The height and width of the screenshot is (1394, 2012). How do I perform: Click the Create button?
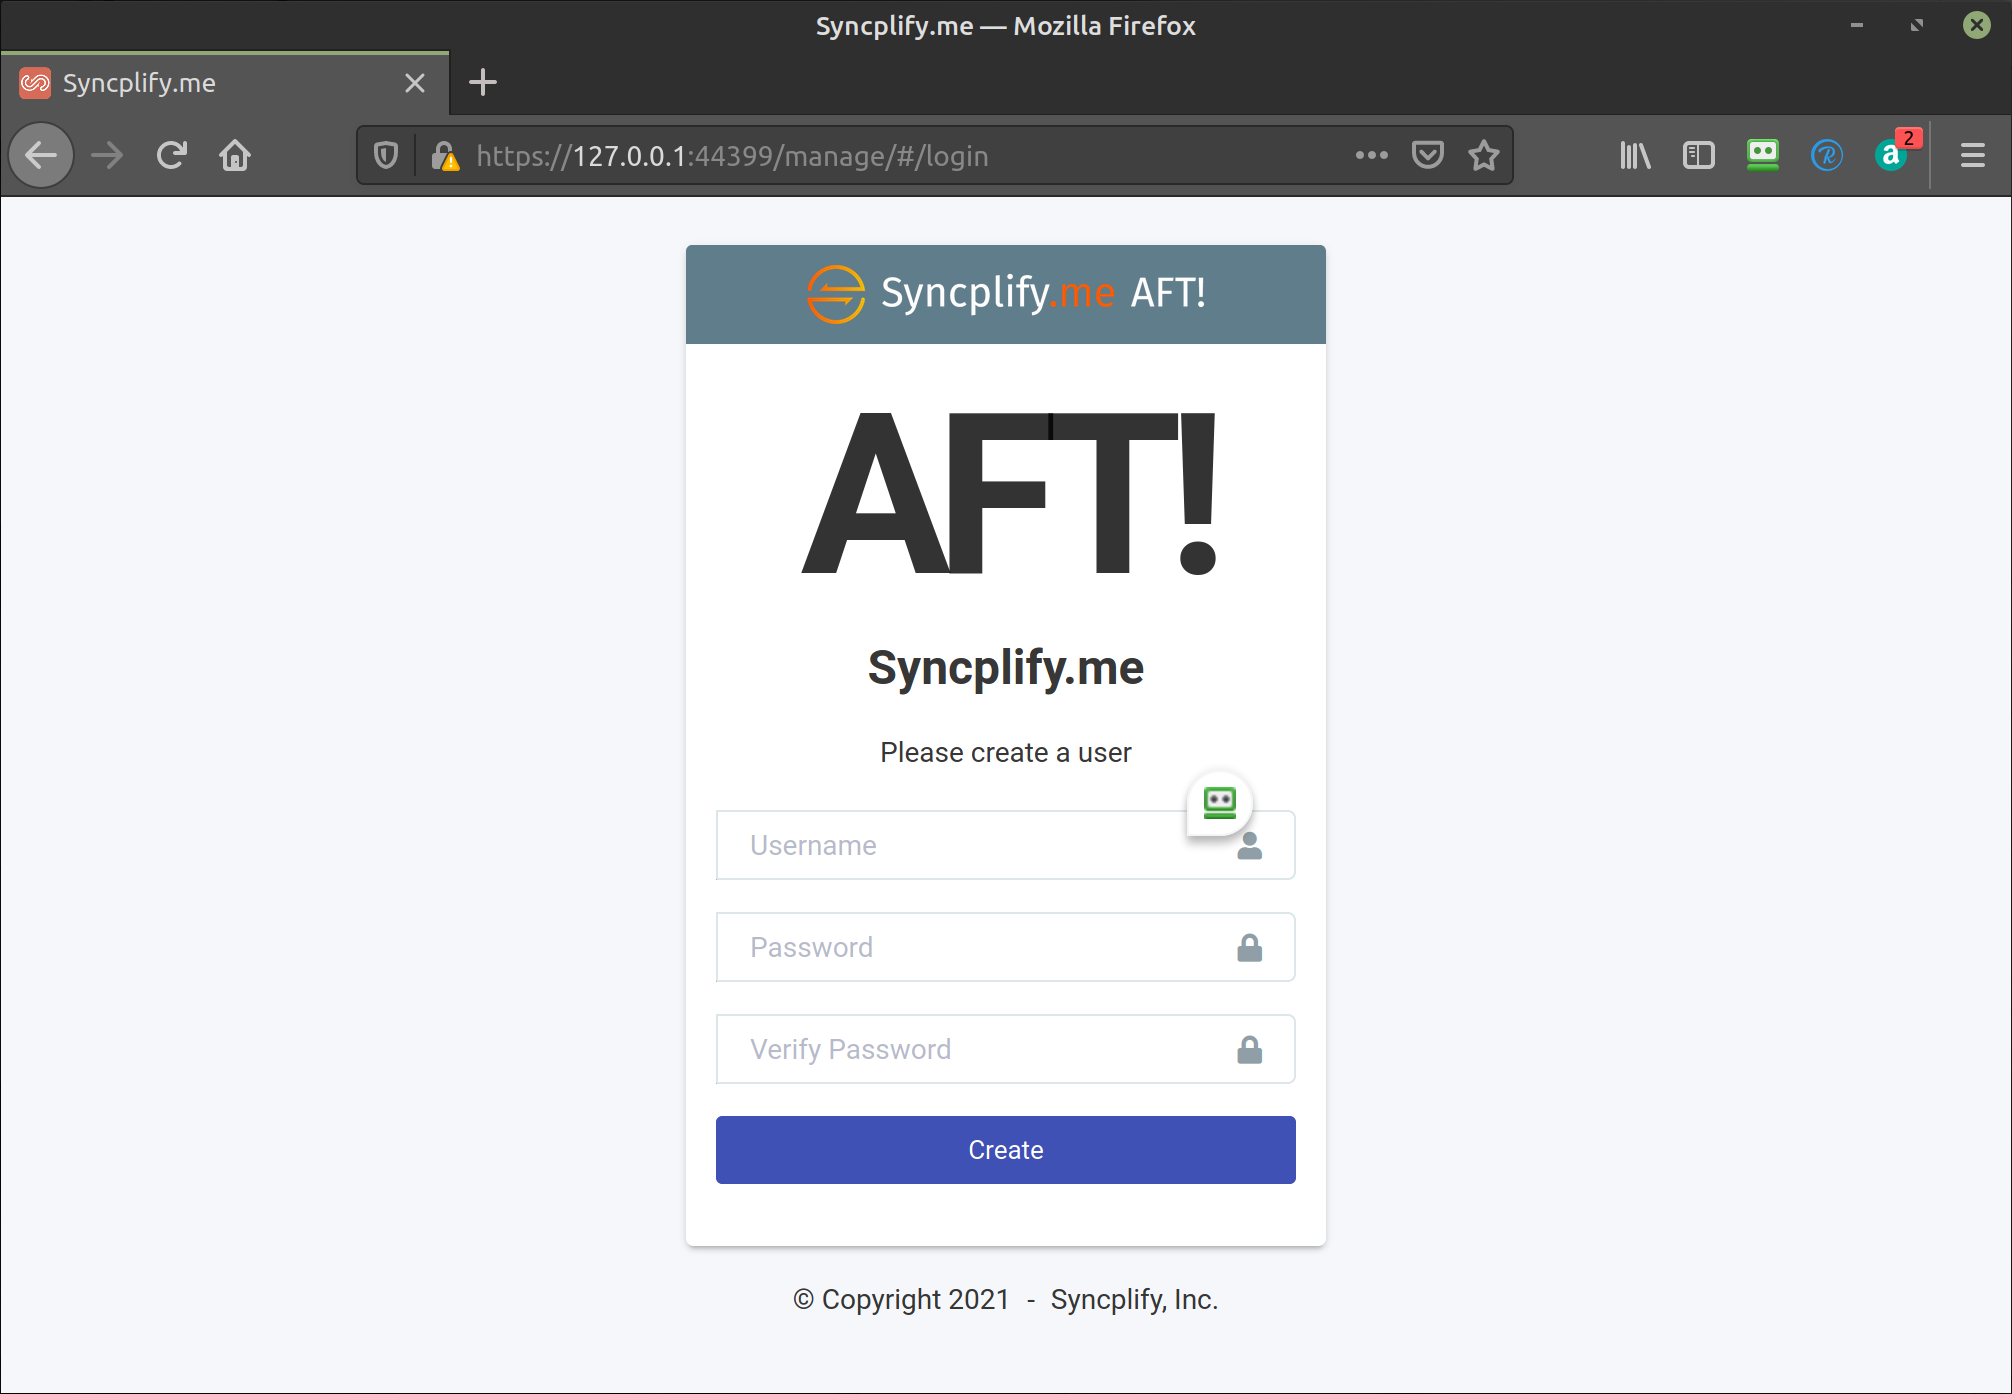(x=1005, y=1150)
